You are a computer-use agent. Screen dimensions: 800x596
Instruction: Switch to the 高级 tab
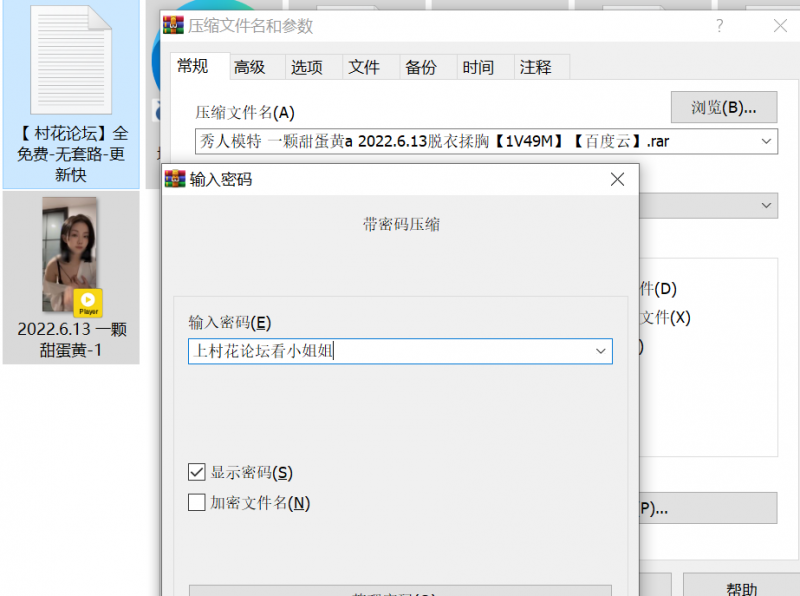(x=250, y=67)
